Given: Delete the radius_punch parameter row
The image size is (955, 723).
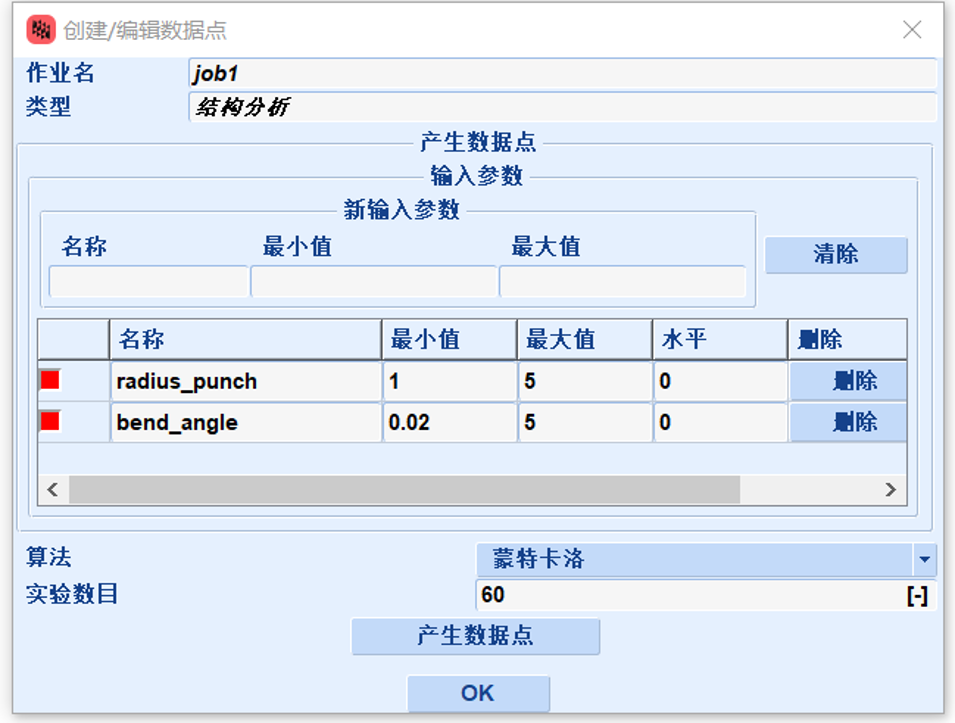Looking at the screenshot, I should (x=848, y=381).
